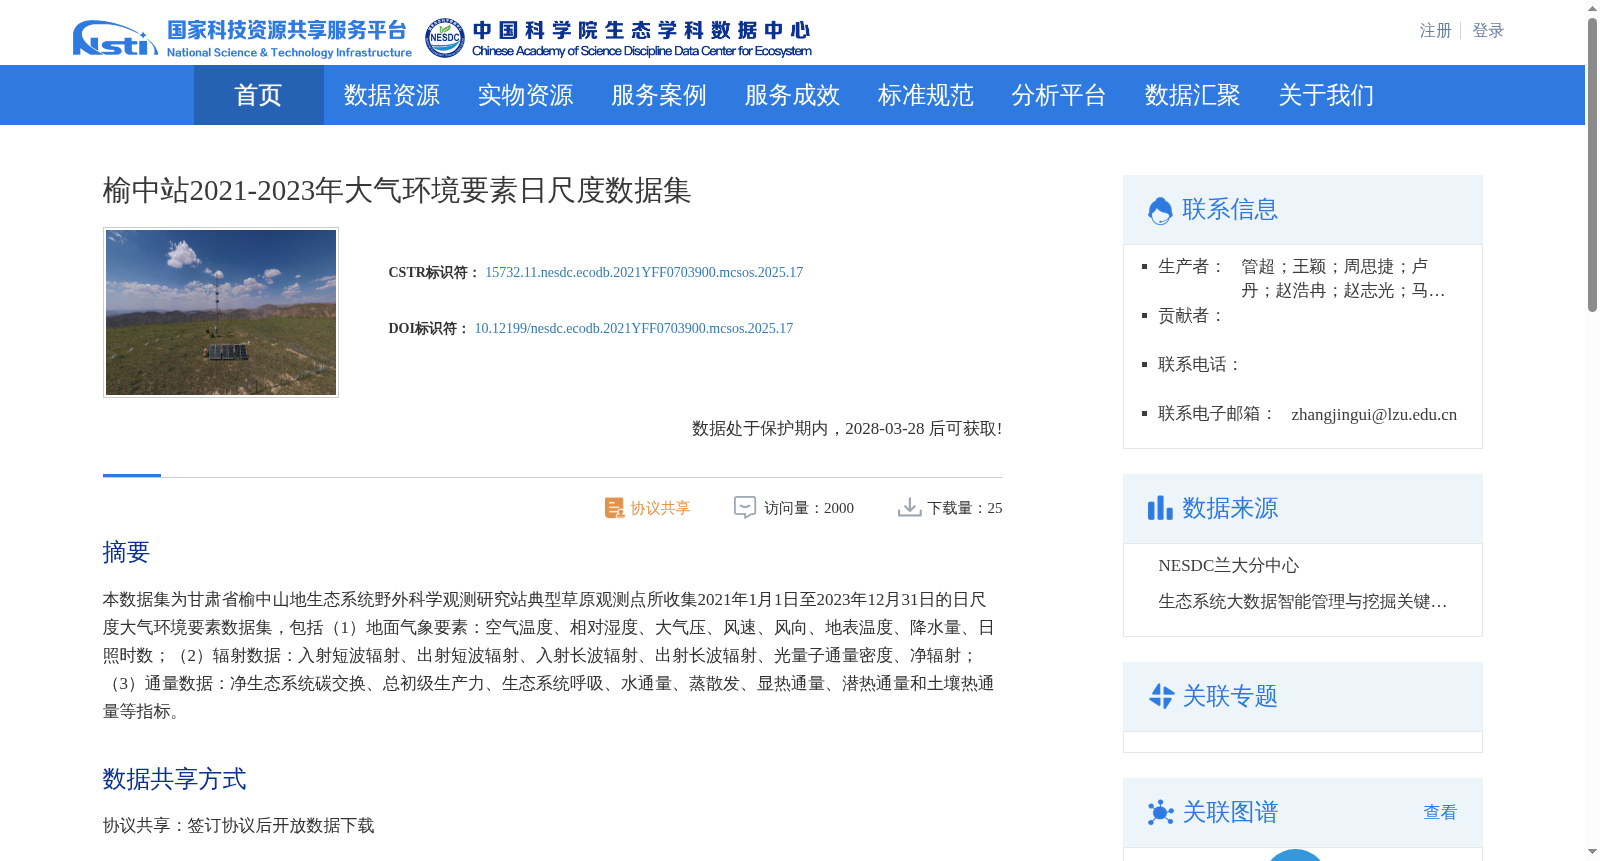Click the 摘要 section heading
The height and width of the screenshot is (861, 1600).
(126, 552)
